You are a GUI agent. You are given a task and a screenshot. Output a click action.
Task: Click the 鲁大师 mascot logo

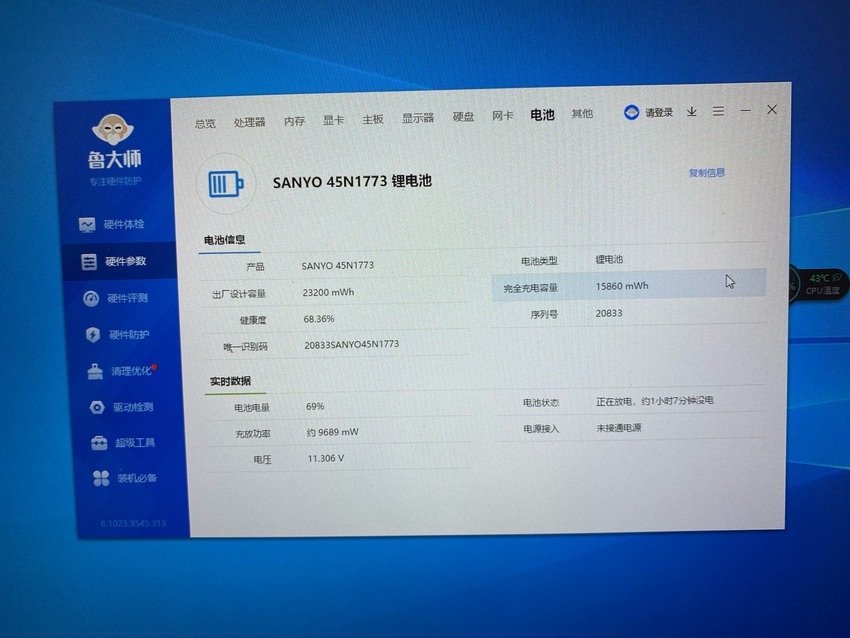point(113,130)
